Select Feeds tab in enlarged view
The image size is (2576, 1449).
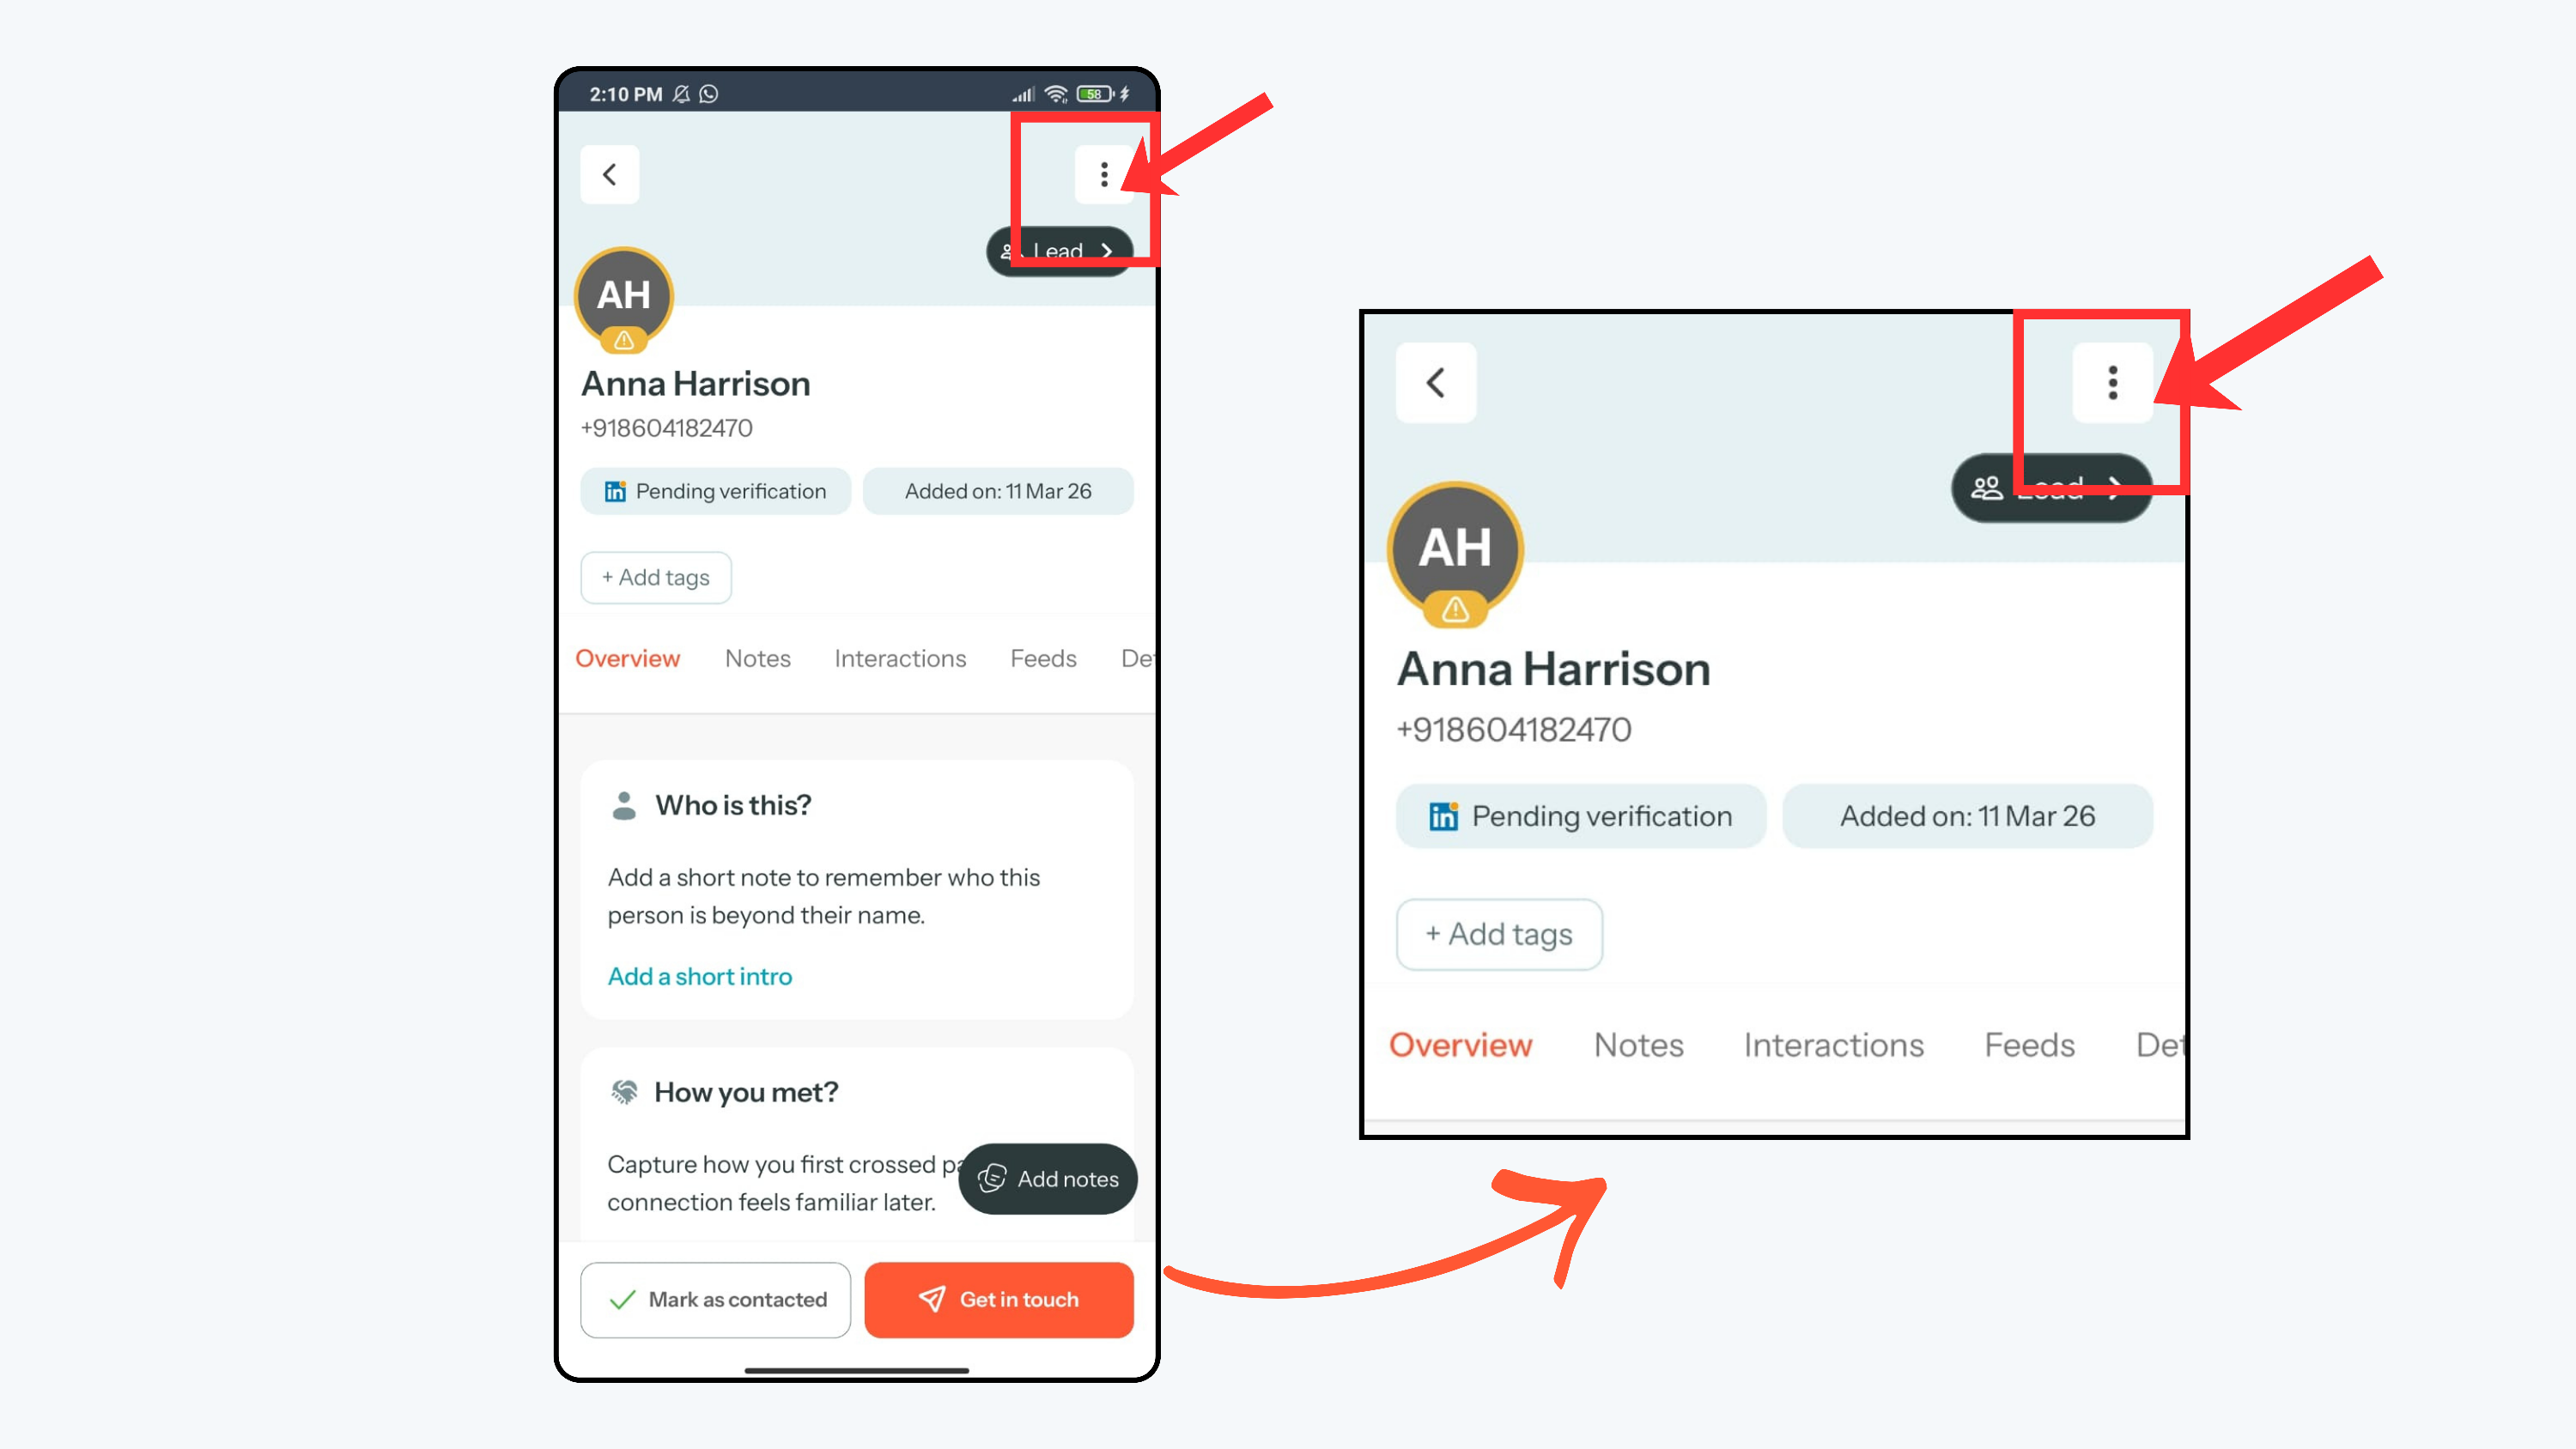[2028, 1045]
